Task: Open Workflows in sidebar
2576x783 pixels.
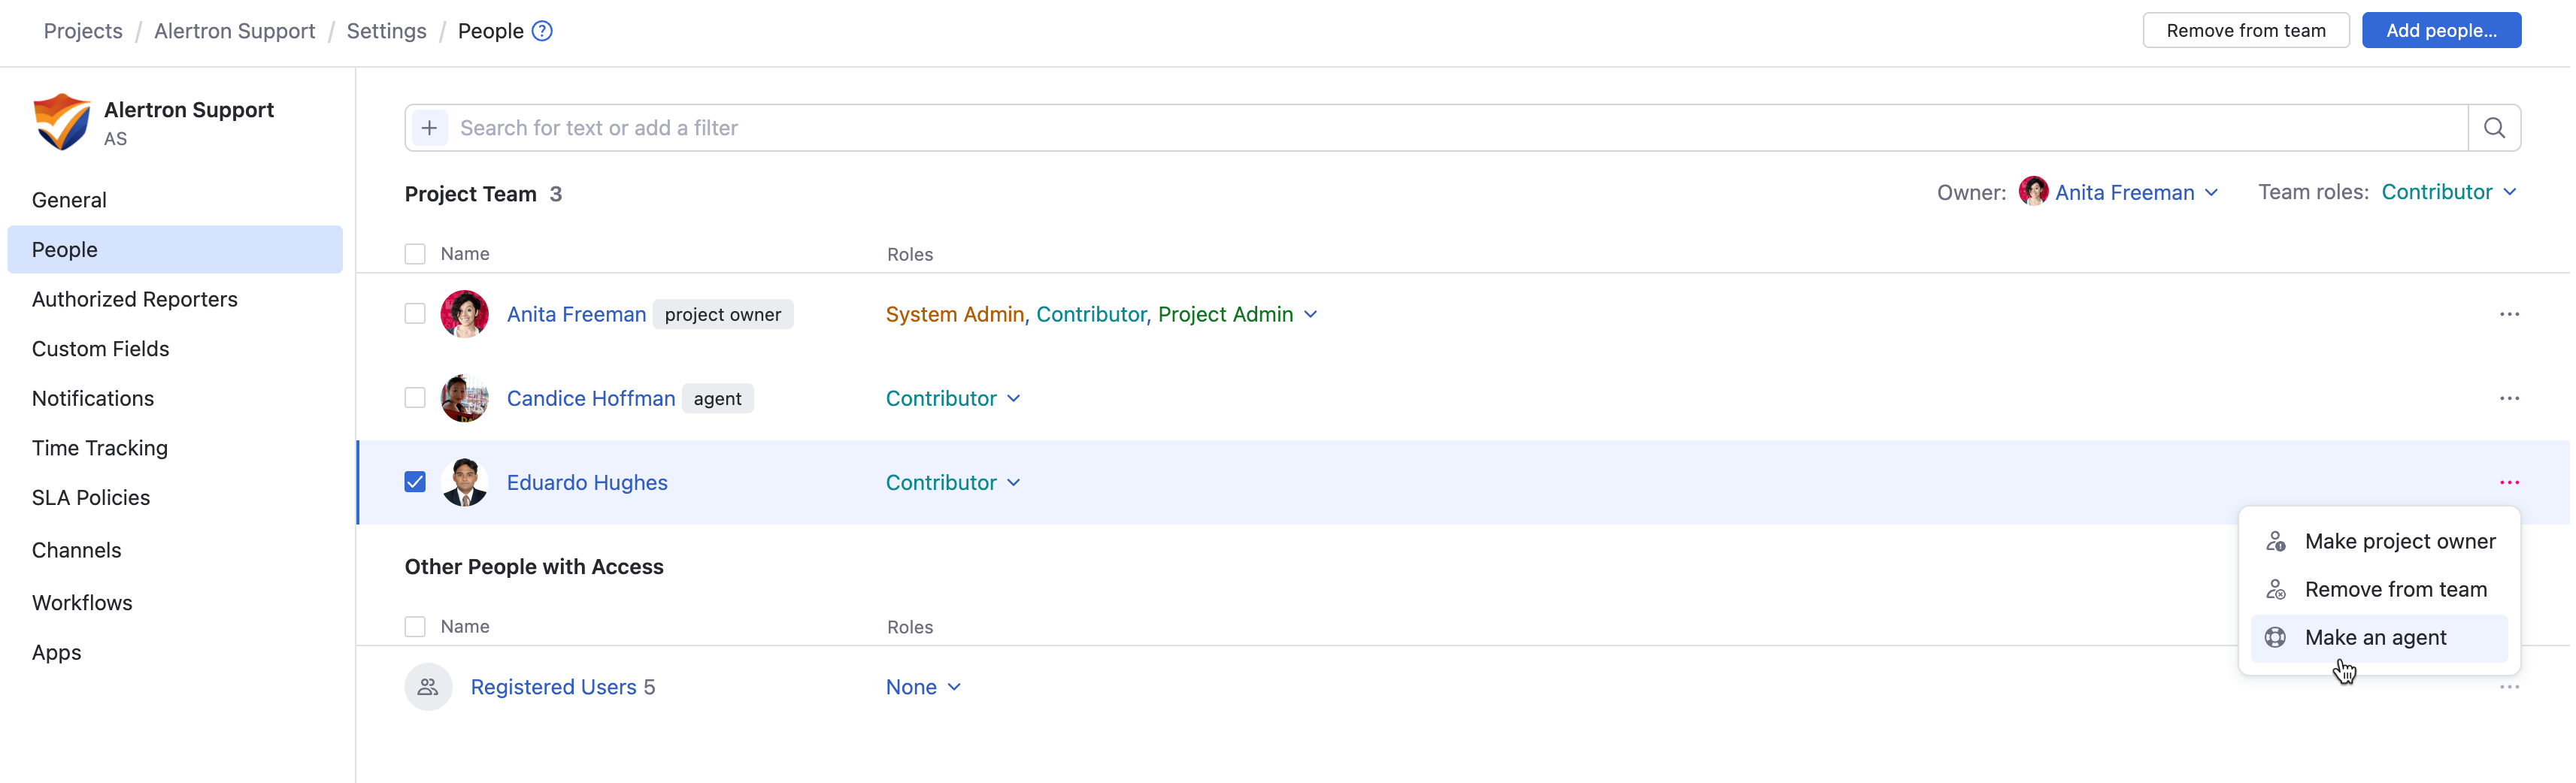Action: 175,603
